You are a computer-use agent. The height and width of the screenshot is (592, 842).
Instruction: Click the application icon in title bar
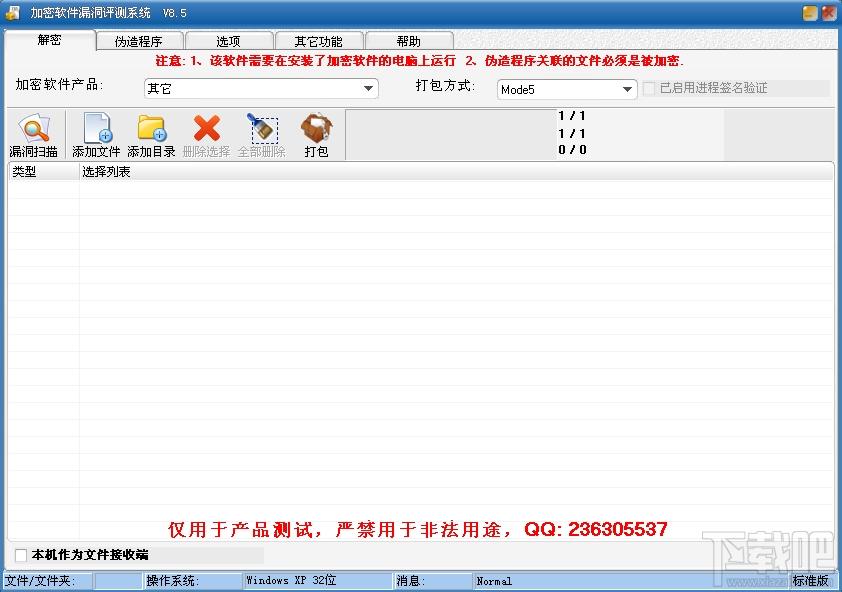12,13
